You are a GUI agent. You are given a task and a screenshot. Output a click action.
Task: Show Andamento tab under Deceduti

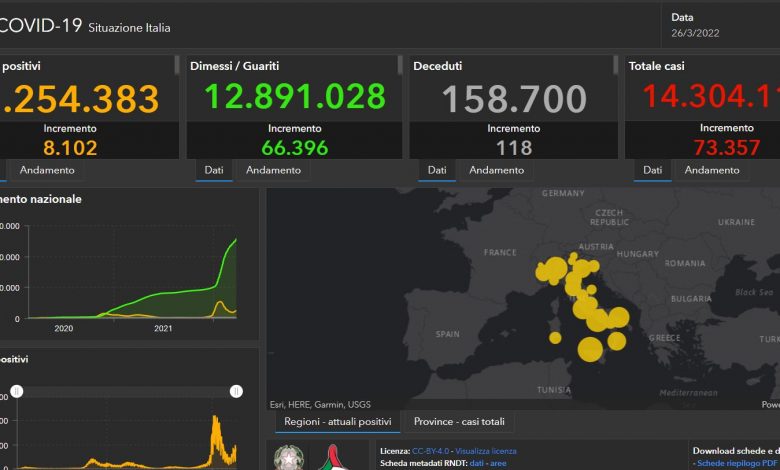pyautogui.click(x=496, y=170)
